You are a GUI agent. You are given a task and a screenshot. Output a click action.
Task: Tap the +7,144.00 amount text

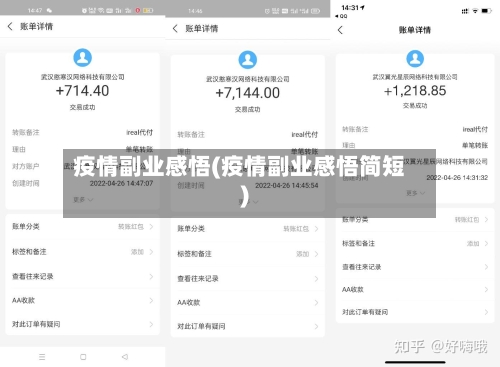(248, 93)
